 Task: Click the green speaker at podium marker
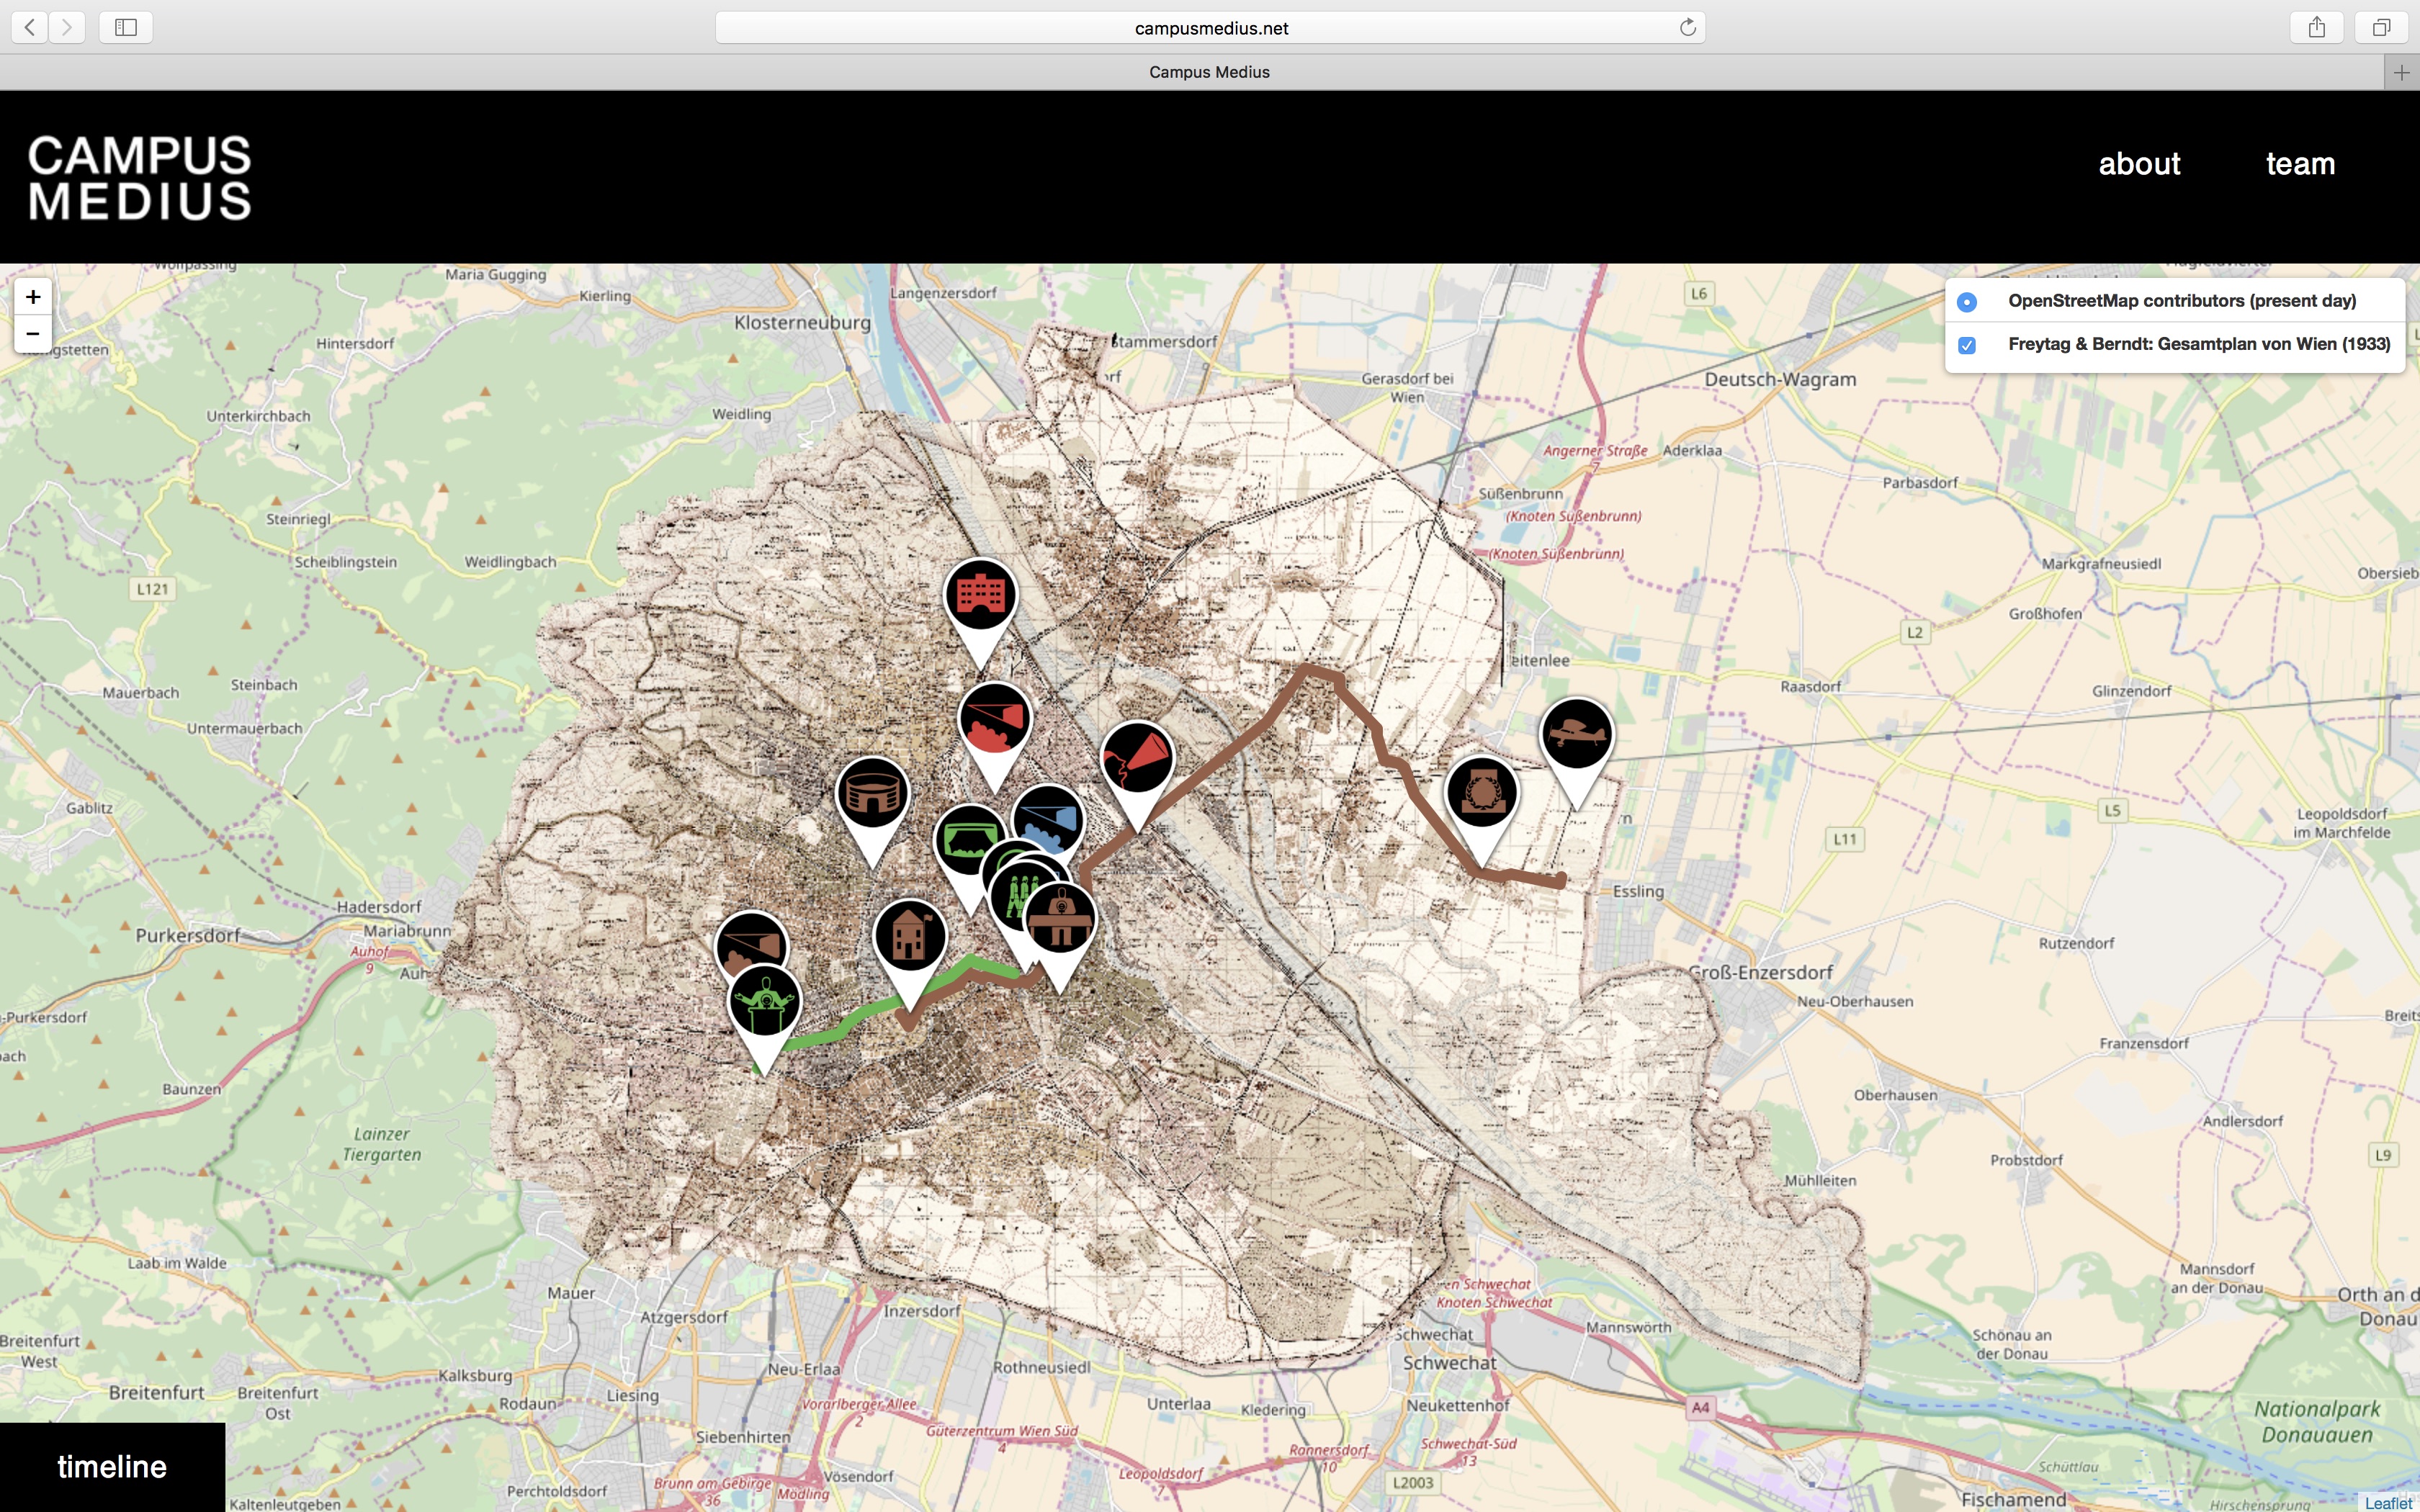pos(765,1001)
